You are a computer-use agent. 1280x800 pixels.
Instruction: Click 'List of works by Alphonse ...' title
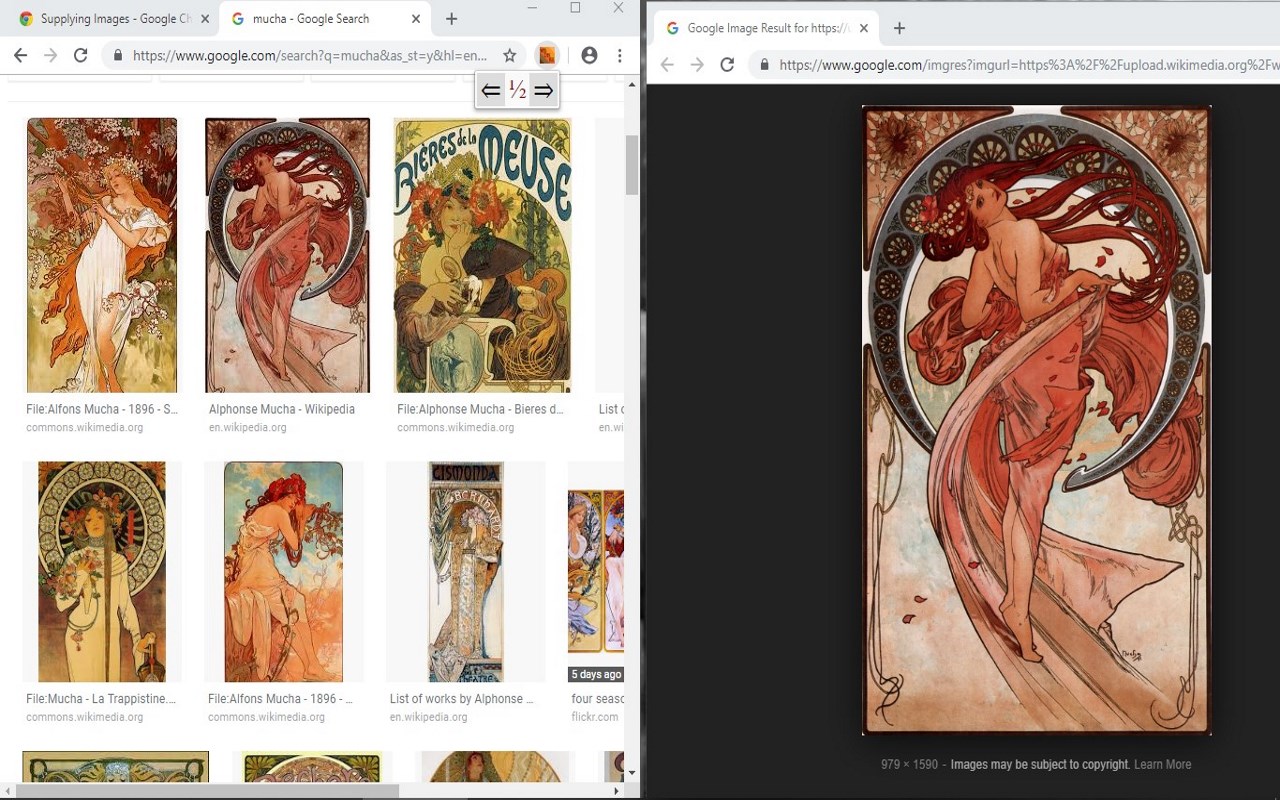462,699
